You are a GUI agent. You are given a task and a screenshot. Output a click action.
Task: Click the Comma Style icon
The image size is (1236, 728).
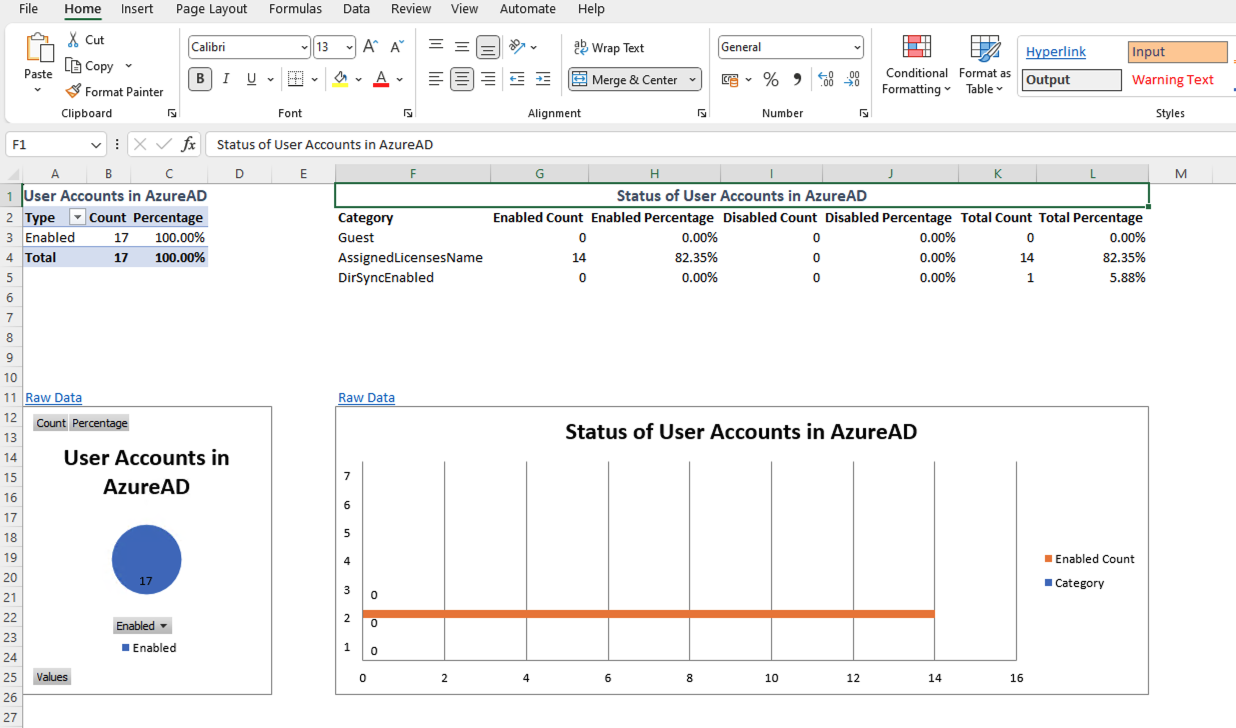[797, 79]
